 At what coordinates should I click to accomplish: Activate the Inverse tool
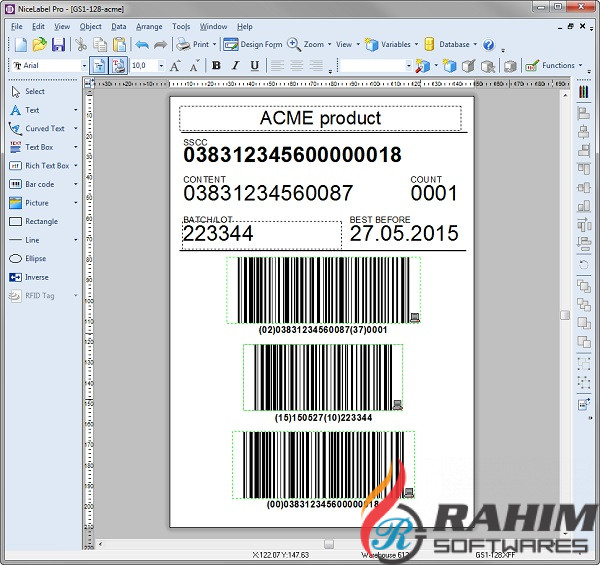[x=36, y=277]
